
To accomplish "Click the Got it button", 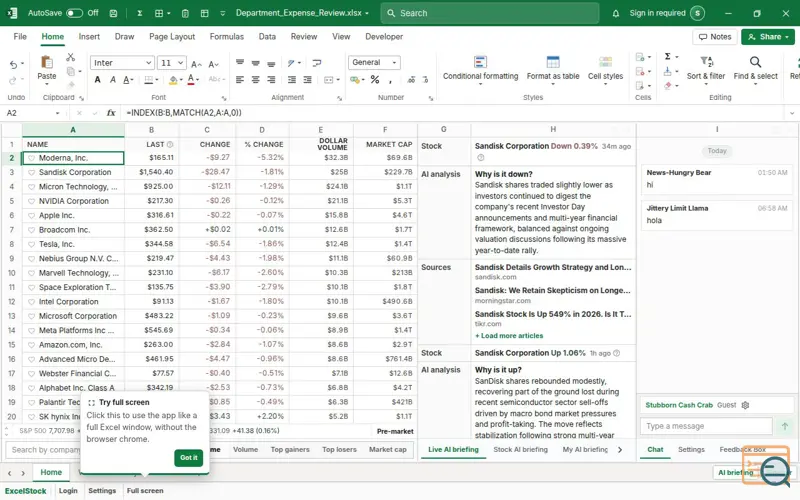I will tap(188, 458).
